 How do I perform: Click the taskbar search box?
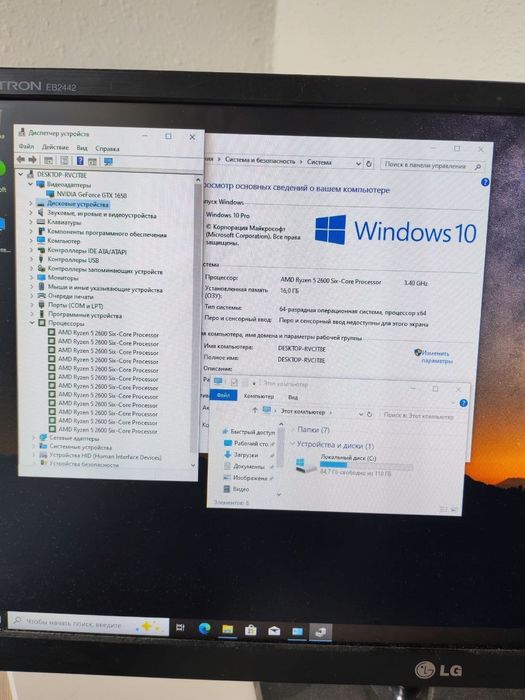[x=88, y=624]
